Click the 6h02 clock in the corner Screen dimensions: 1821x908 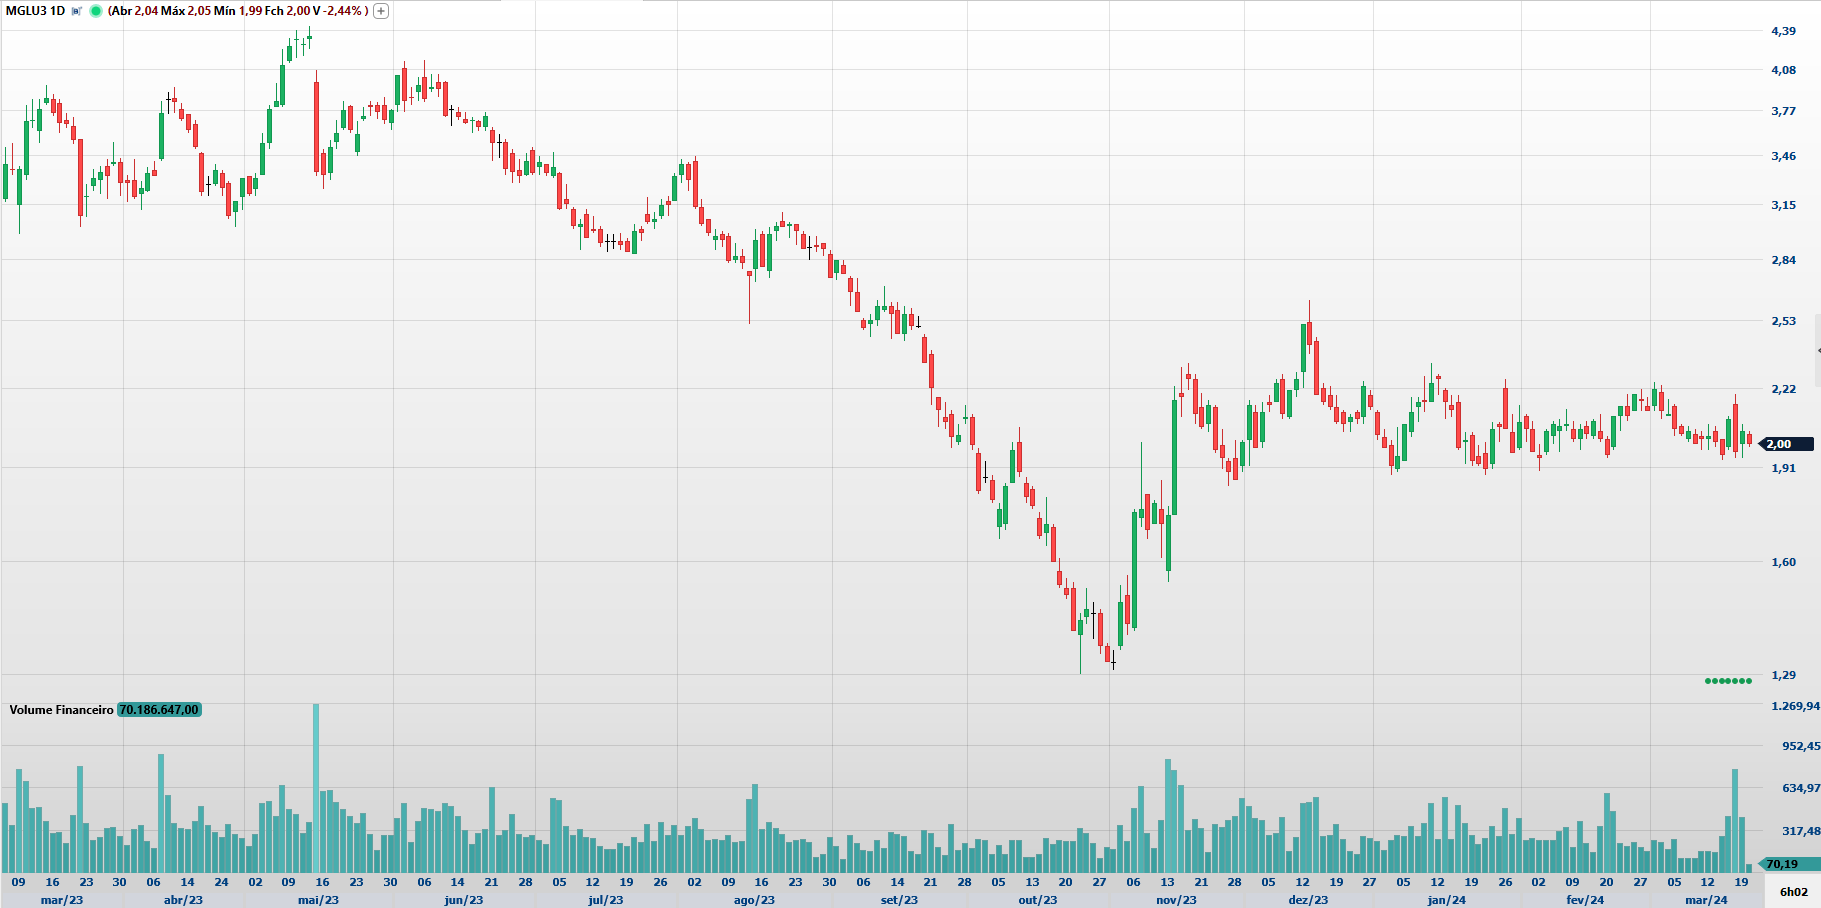[1793, 892]
